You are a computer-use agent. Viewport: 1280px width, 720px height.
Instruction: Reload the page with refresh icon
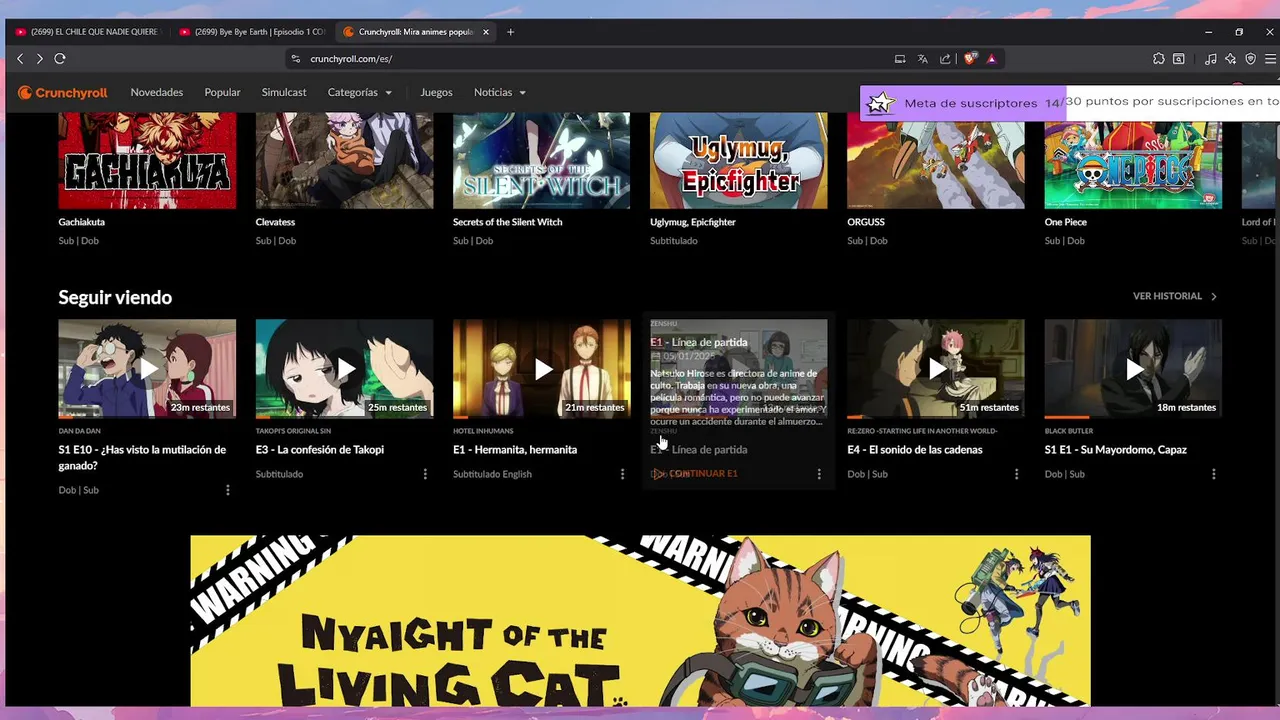(60, 59)
